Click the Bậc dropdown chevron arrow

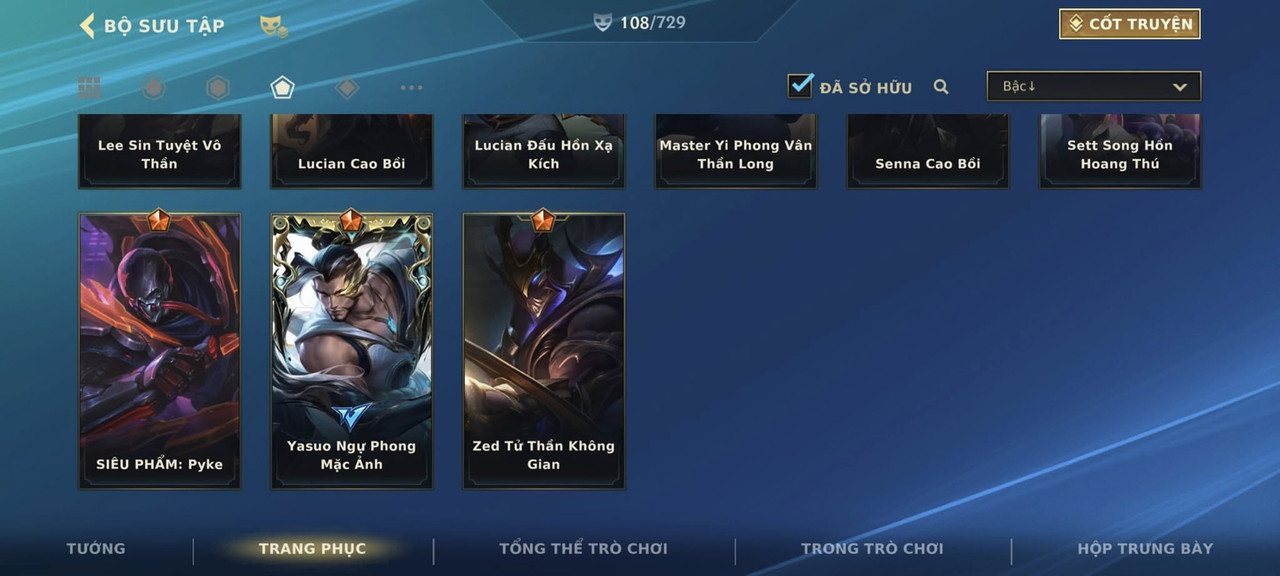pos(1180,87)
